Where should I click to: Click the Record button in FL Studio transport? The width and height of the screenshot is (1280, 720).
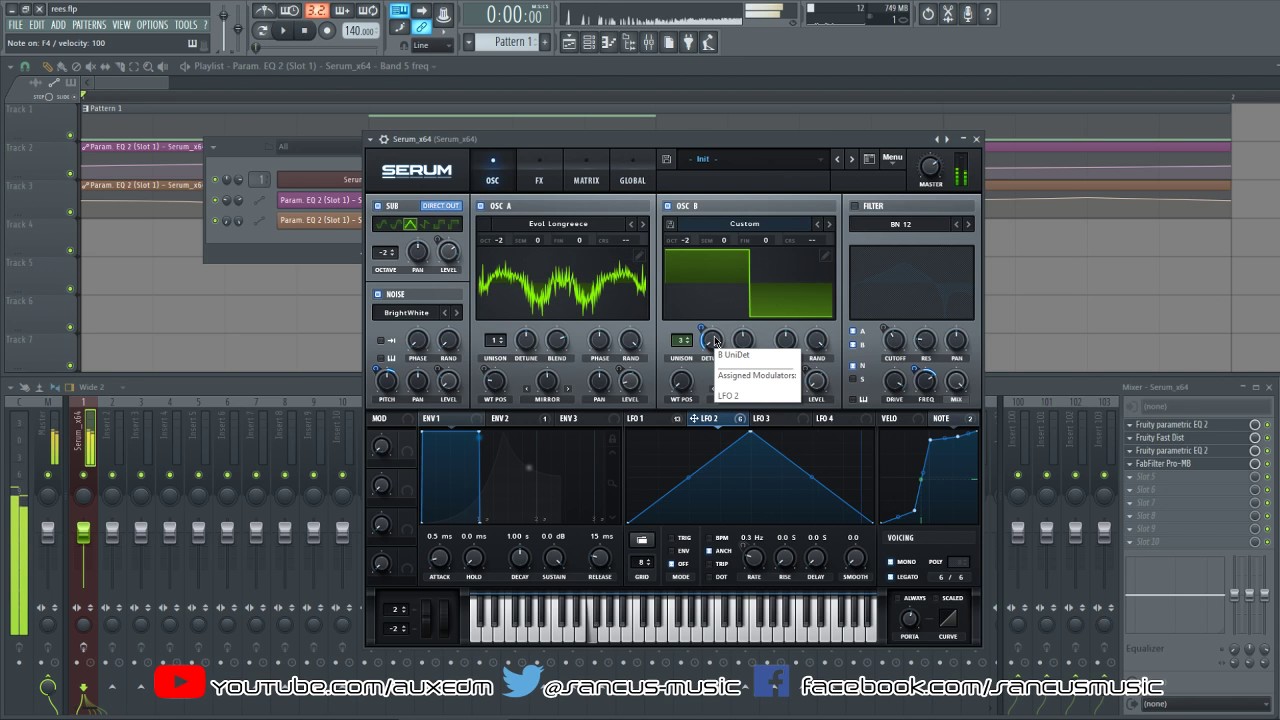point(327,31)
